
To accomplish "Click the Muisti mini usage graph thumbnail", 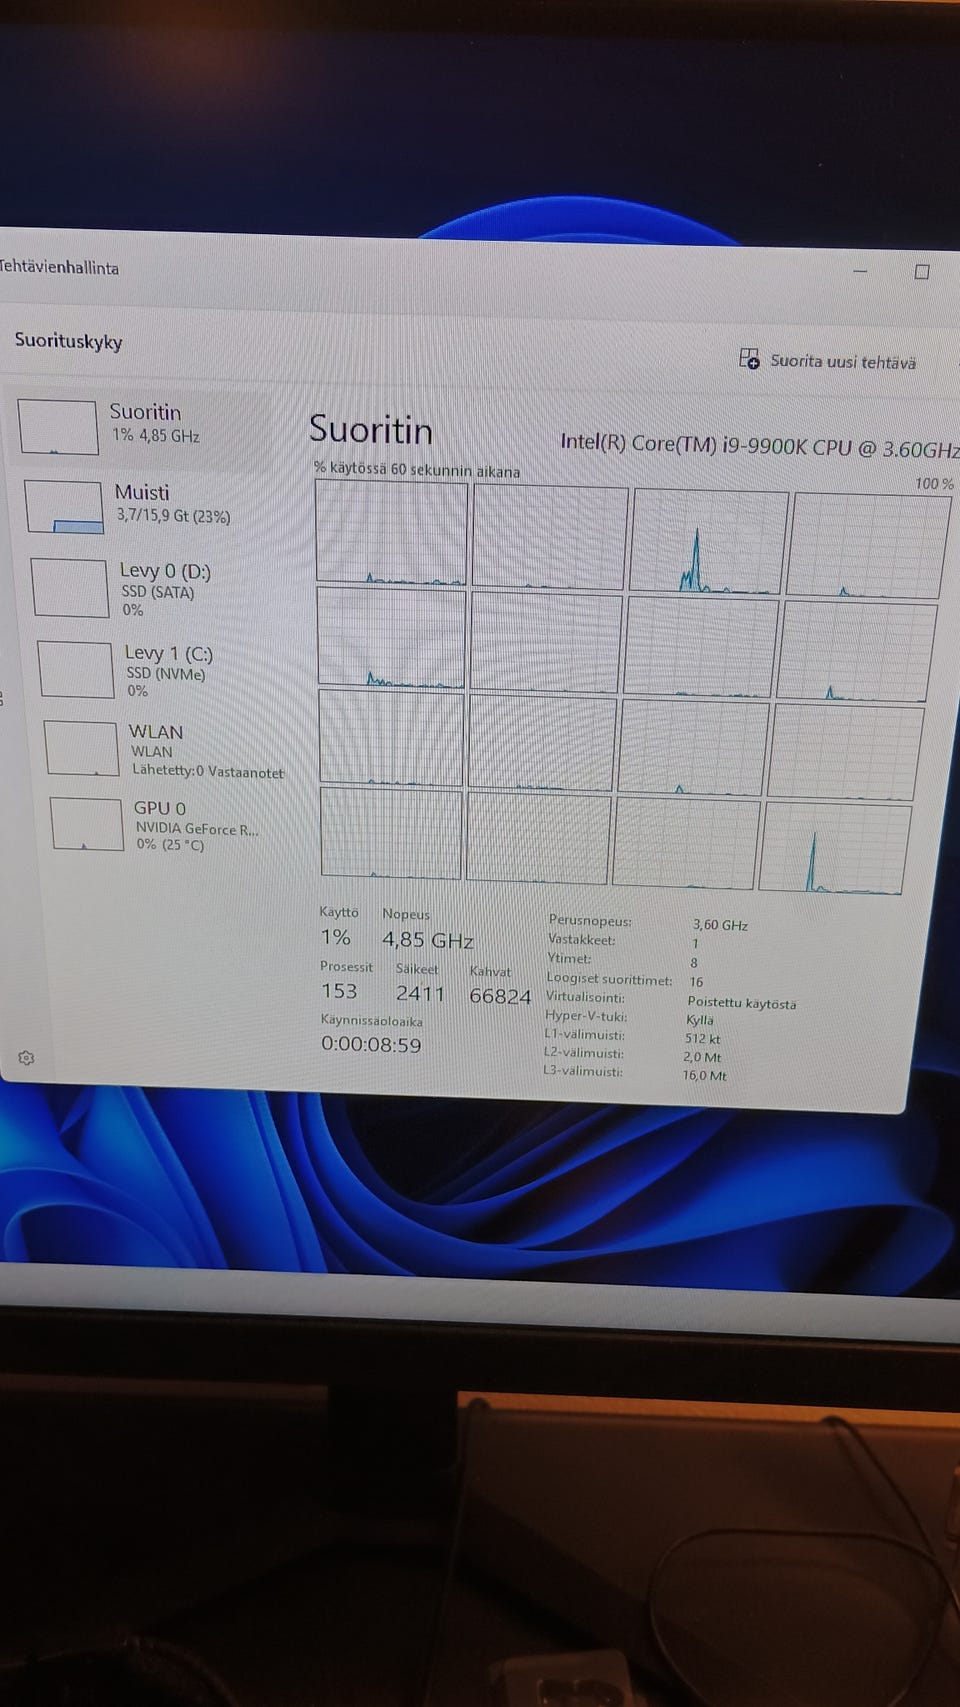I will pyautogui.click(x=64, y=507).
